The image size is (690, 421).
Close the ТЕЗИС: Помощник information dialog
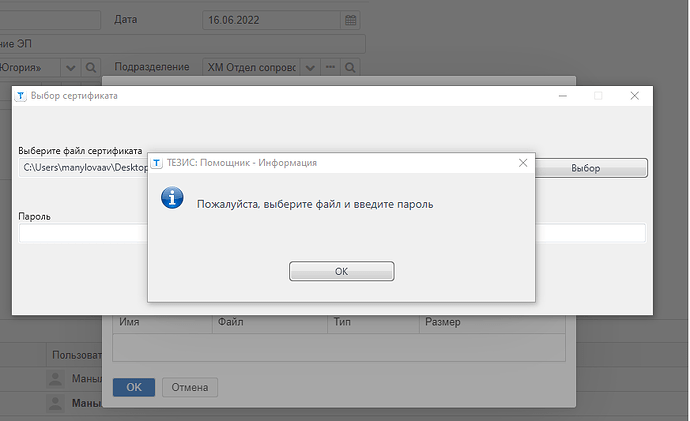tap(522, 162)
